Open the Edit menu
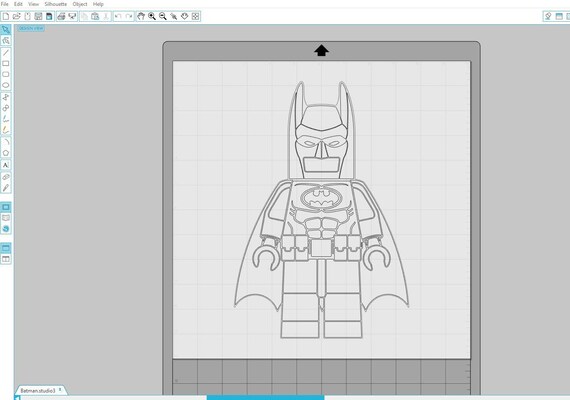The height and width of the screenshot is (400, 570). point(18,4)
